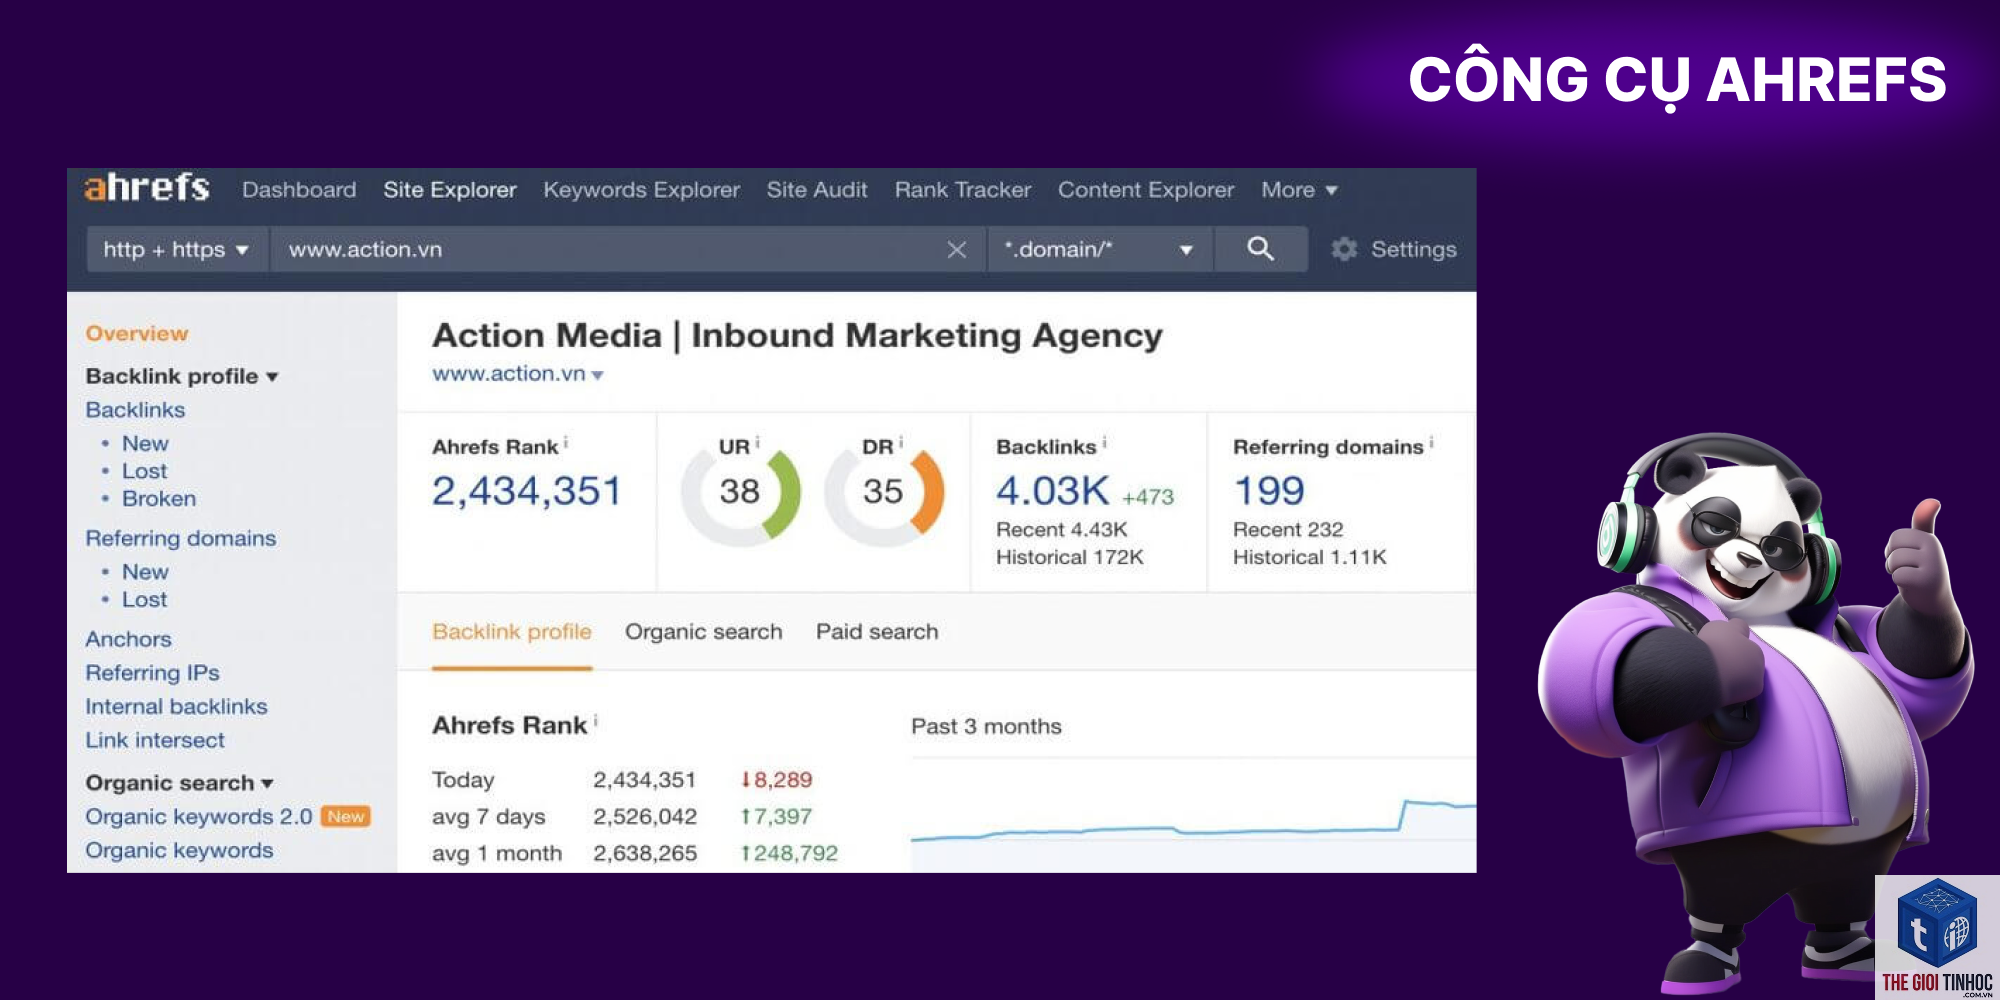Open the http + https protocol dropdown

coord(177,249)
